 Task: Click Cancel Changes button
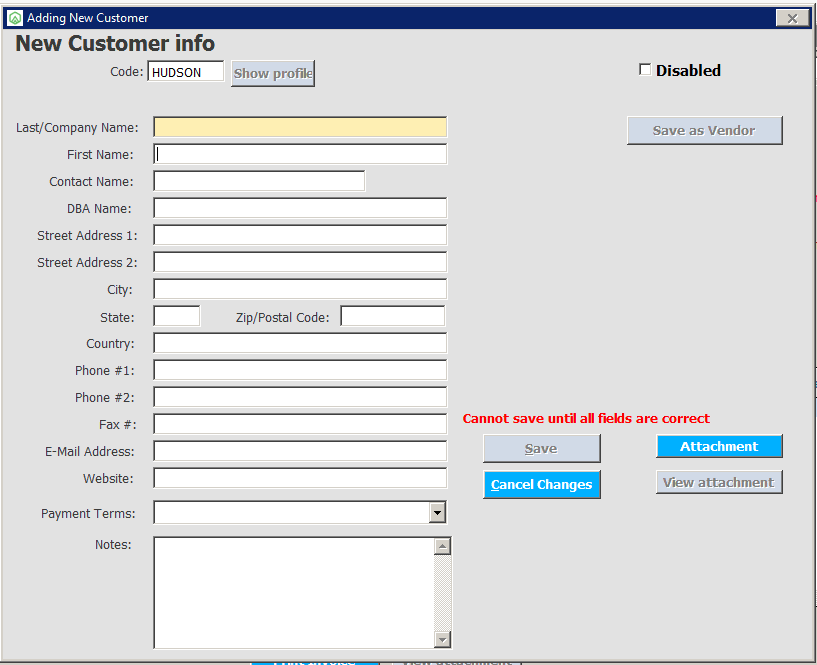point(541,485)
